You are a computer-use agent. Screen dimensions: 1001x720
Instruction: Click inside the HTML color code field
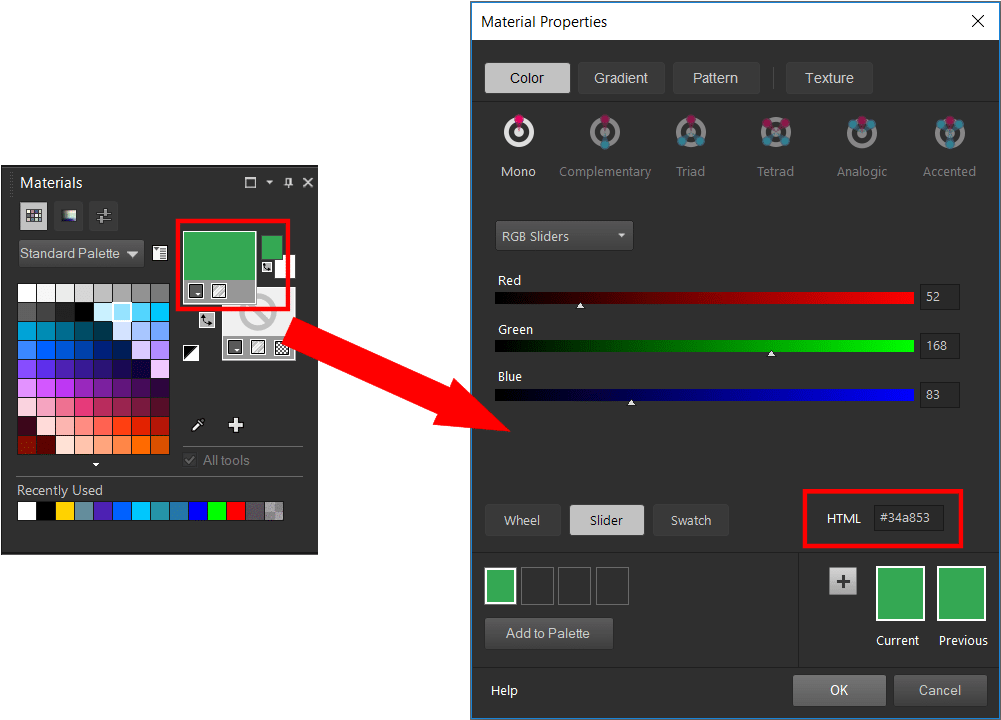point(909,518)
